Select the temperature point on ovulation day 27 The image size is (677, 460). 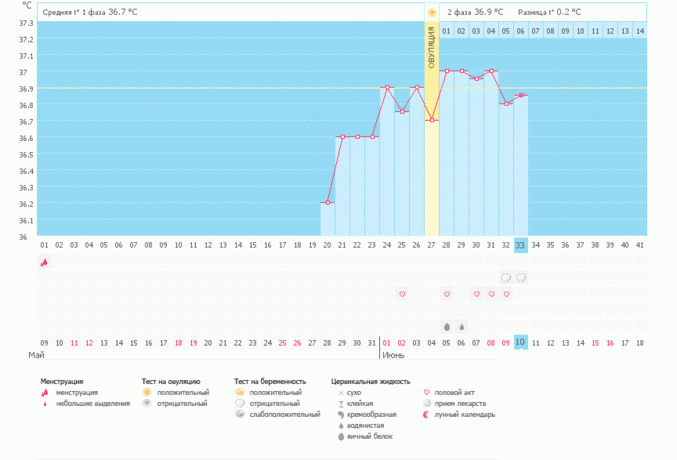tap(432, 120)
